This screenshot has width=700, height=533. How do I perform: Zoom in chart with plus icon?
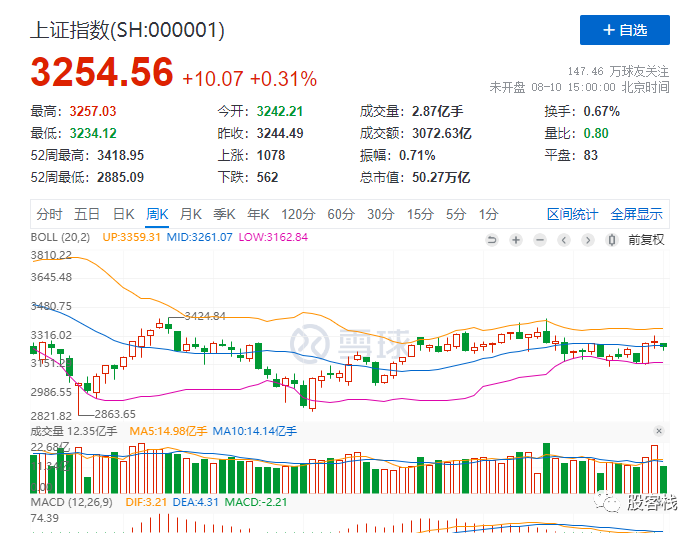tap(516, 240)
